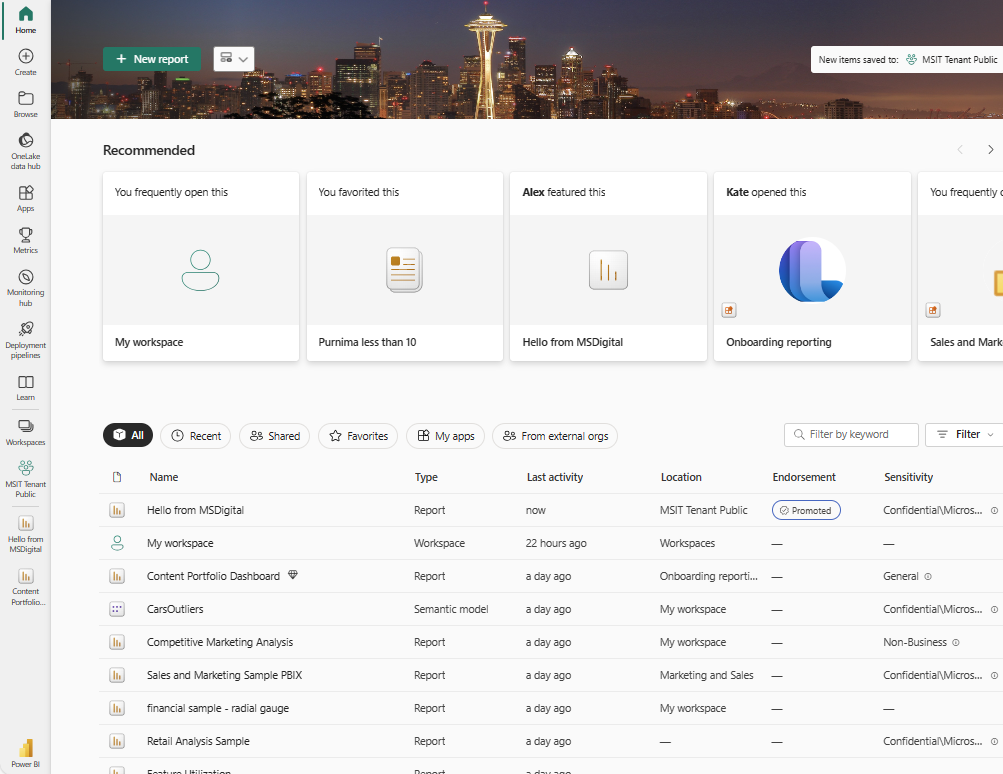Open Metrics in the sidebar

click(26, 241)
